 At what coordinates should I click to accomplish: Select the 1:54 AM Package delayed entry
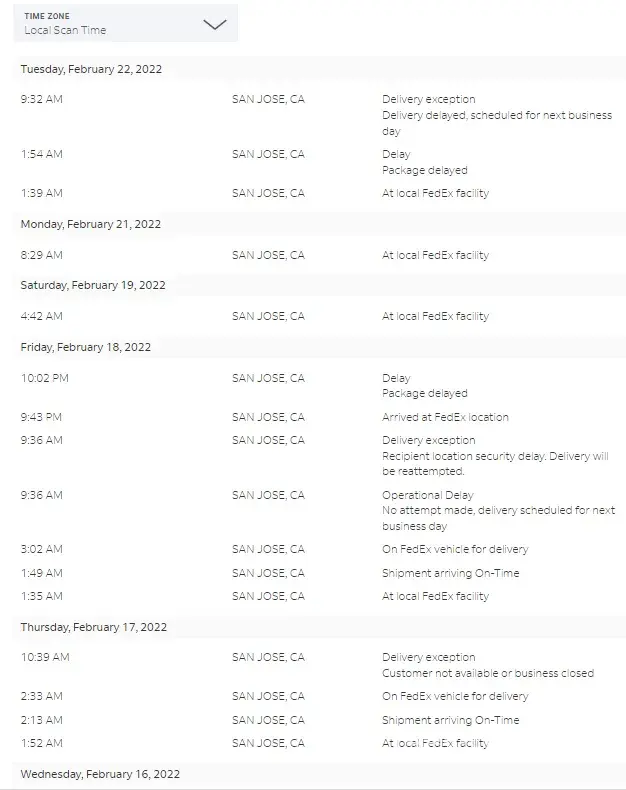(x=424, y=170)
